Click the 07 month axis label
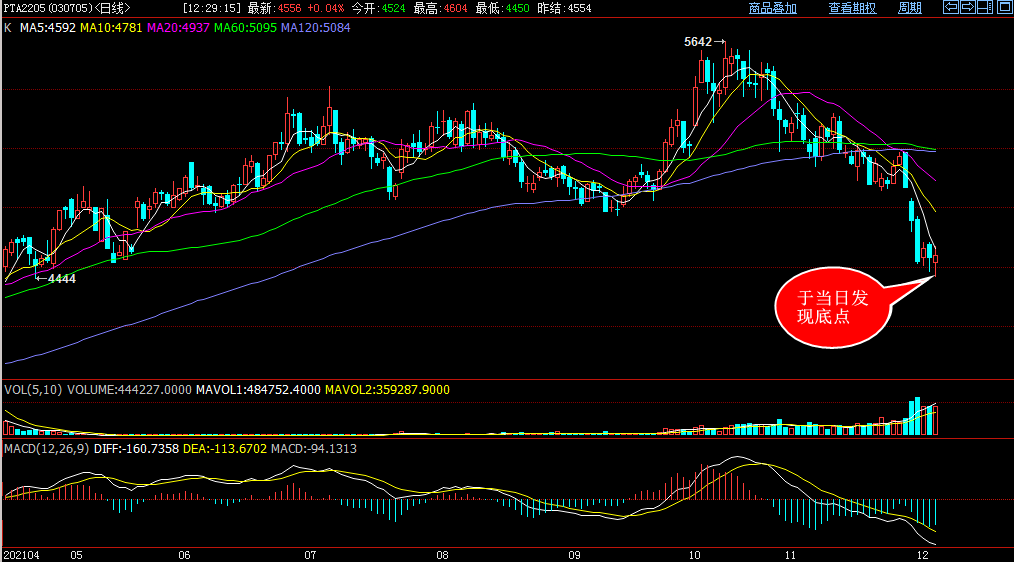 tap(310, 556)
